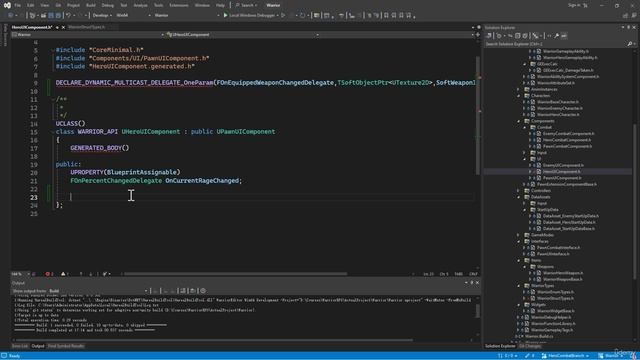Viewport: 640px width, 360px height.
Task: Toggle auto-hide pin on Solution Explorer
Action: click(x=629, y=27)
